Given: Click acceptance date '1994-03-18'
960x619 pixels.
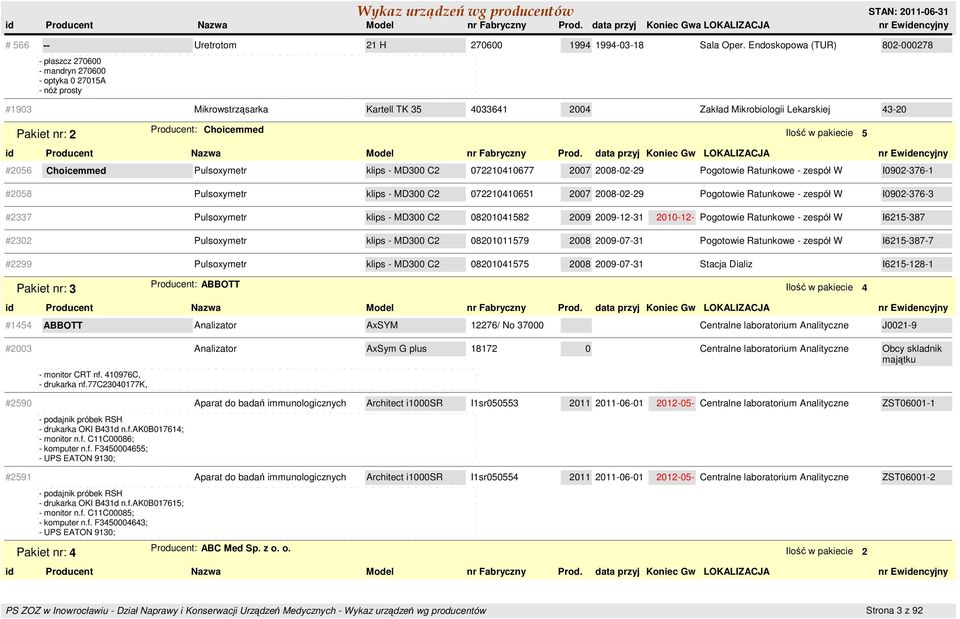Looking at the screenshot, I should click(619, 45).
